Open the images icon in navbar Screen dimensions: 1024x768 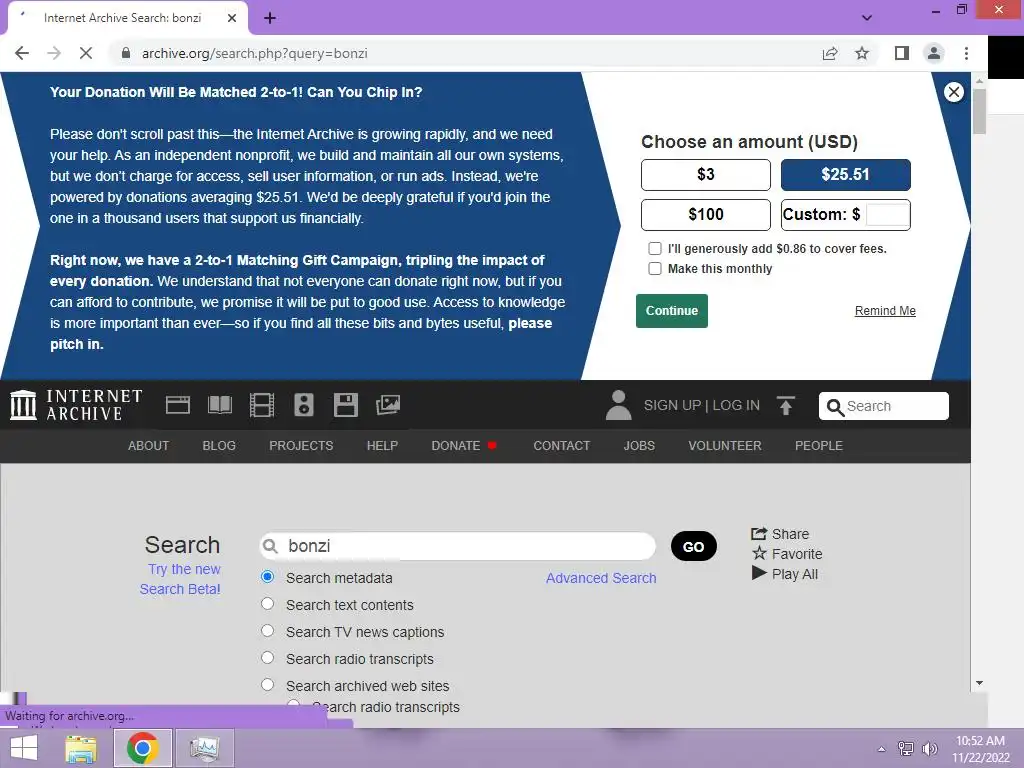click(x=388, y=406)
